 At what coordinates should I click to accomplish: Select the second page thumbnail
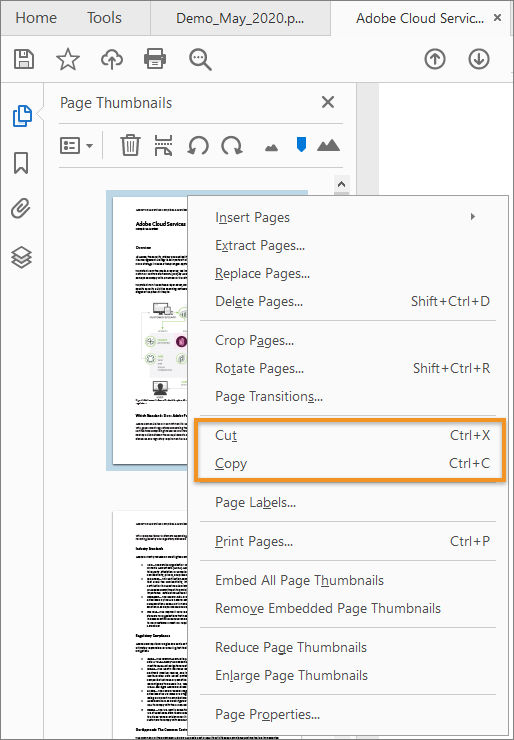click(x=150, y=624)
